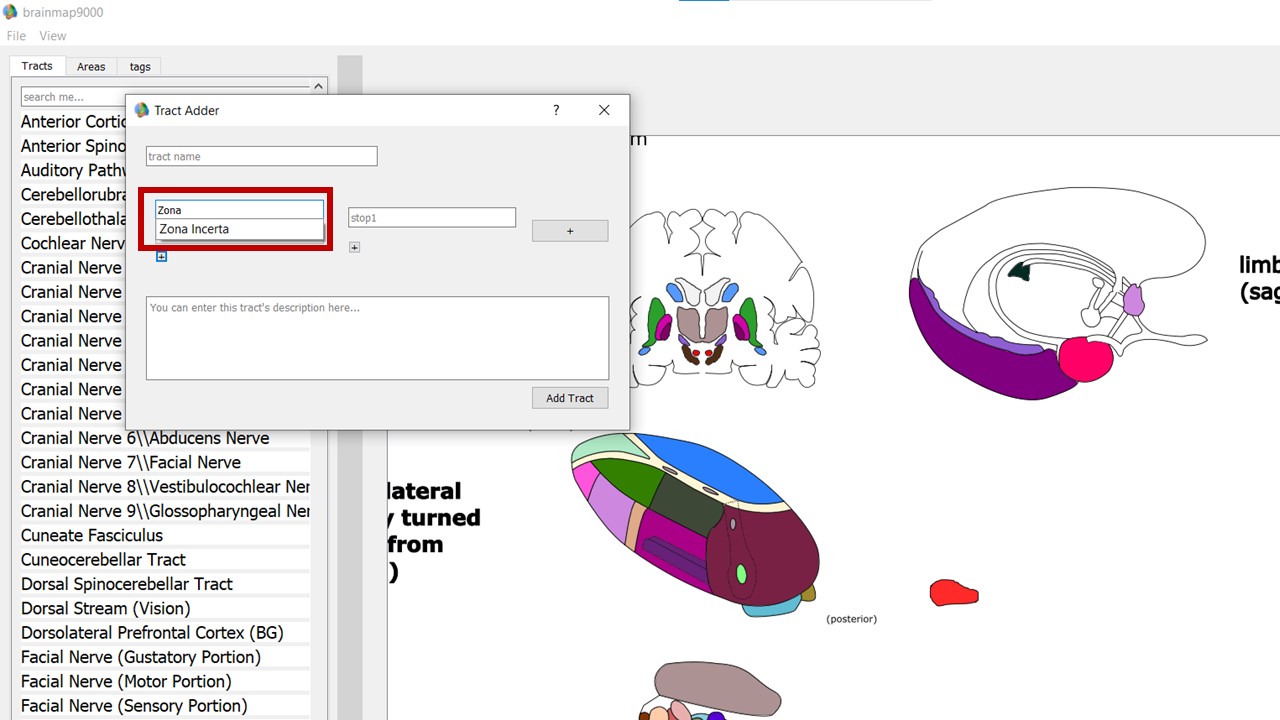Click the red brain region shape
The width and height of the screenshot is (1280, 720).
click(953, 593)
